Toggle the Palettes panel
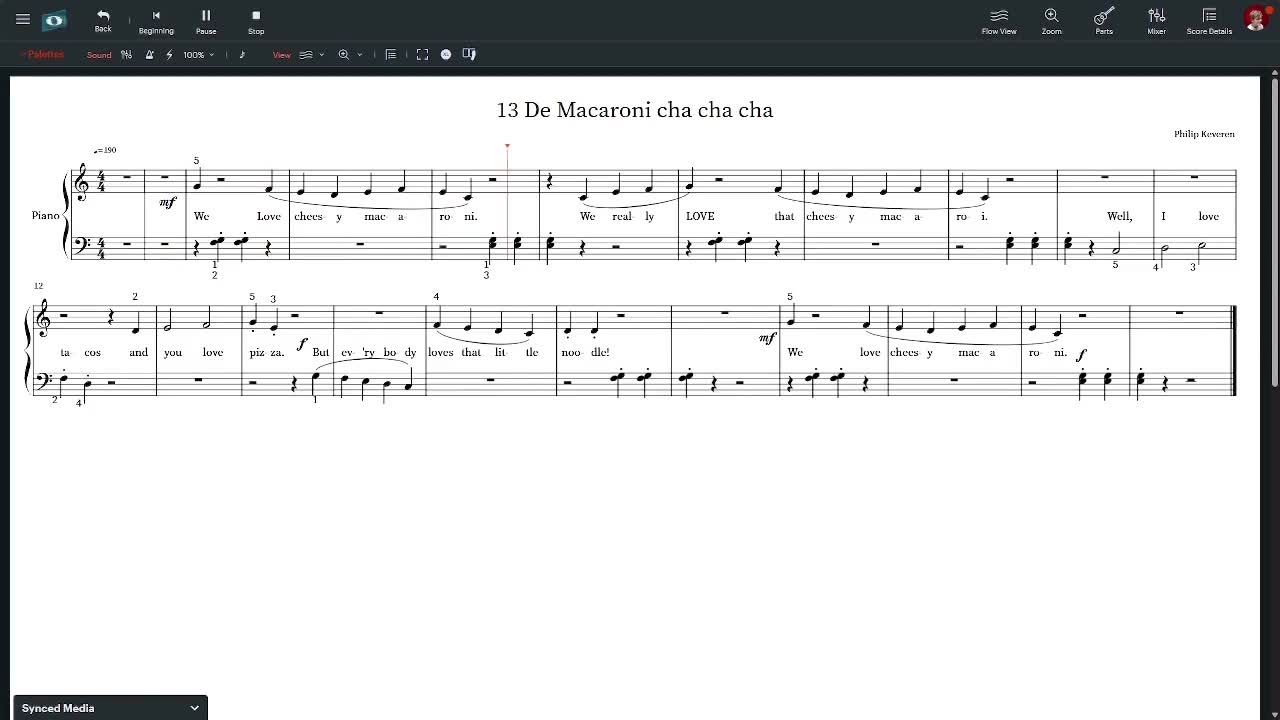The width and height of the screenshot is (1280, 720). coord(42,55)
